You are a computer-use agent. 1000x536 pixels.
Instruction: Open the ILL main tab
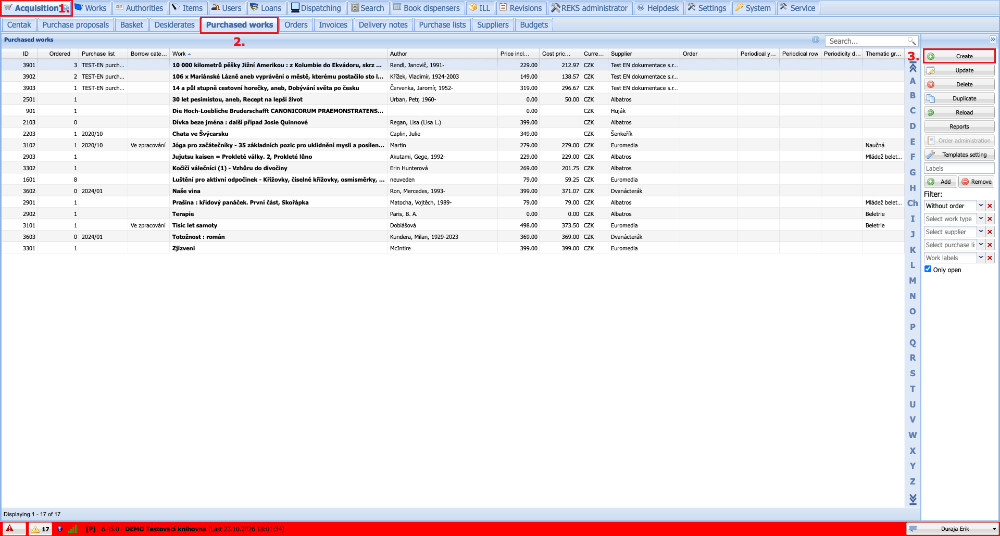[x=480, y=8]
